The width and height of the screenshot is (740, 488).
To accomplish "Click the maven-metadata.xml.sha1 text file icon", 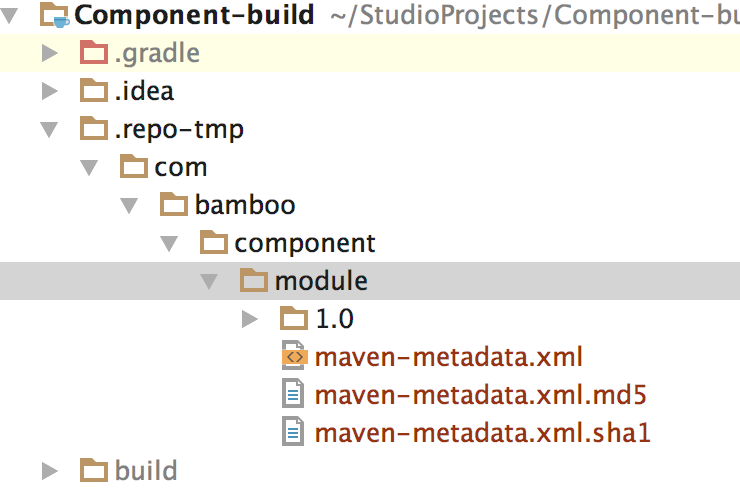I will 294,432.
